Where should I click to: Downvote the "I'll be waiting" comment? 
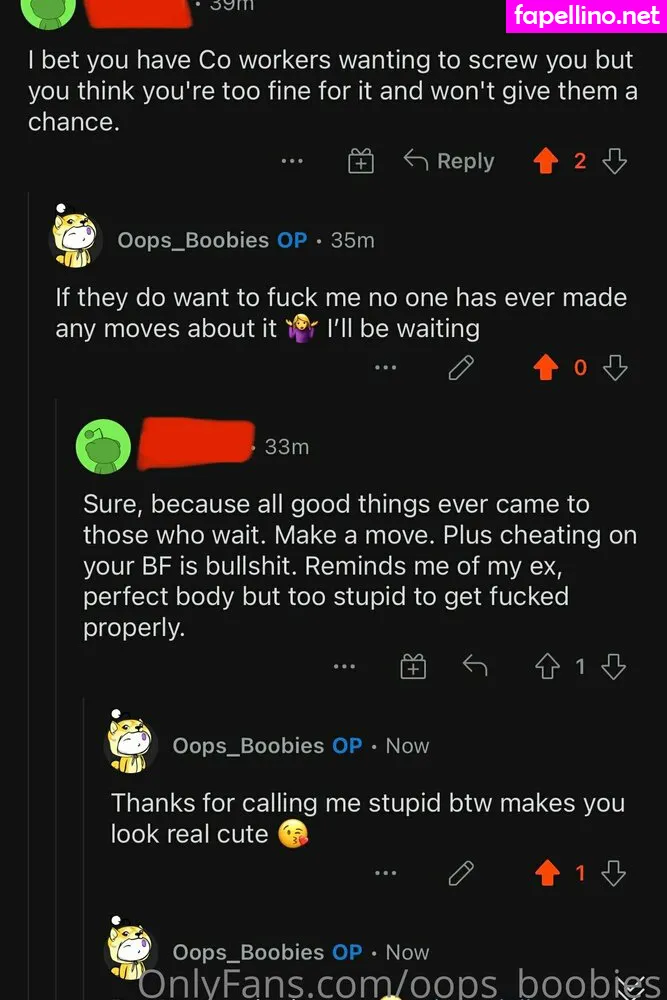[x=615, y=368]
